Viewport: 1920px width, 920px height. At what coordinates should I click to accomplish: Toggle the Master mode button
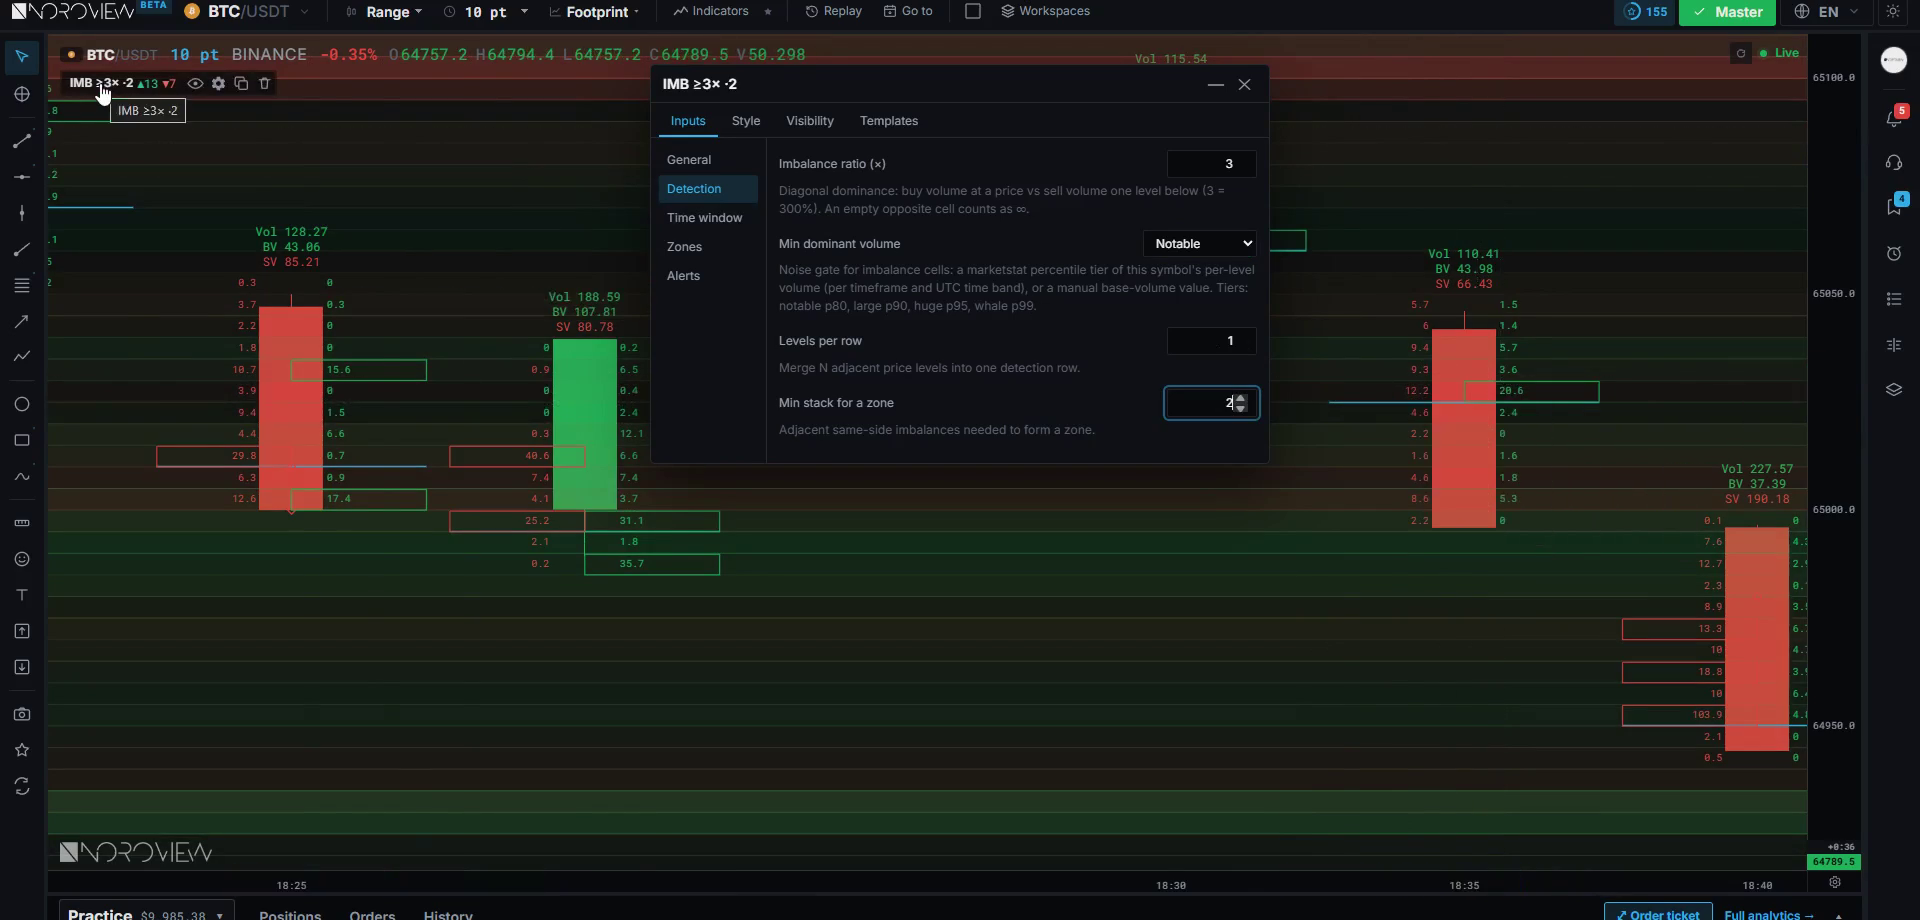click(x=1727, y=12)
